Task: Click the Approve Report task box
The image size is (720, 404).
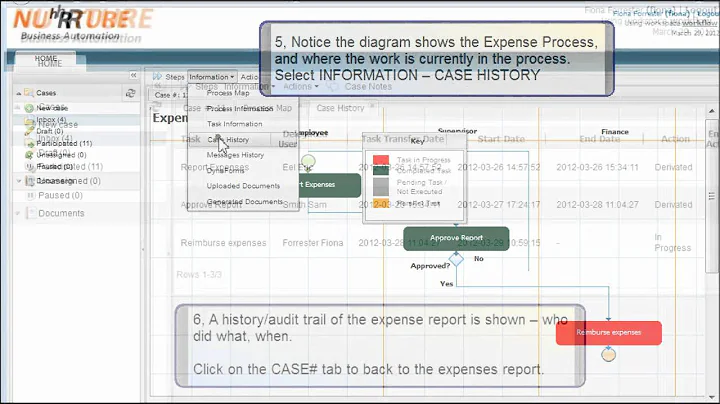Action: (456, 238)
